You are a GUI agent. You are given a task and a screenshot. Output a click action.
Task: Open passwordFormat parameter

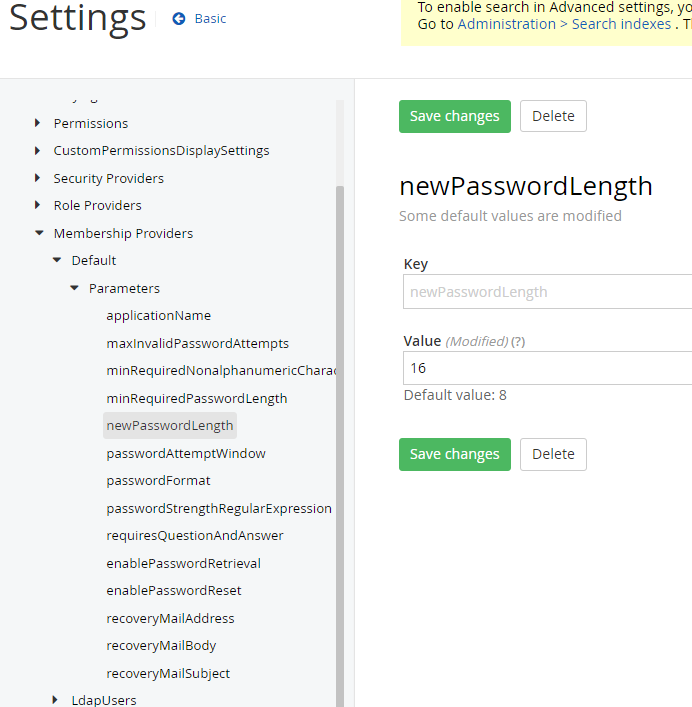pyautogui.click(x=158, y=481)
